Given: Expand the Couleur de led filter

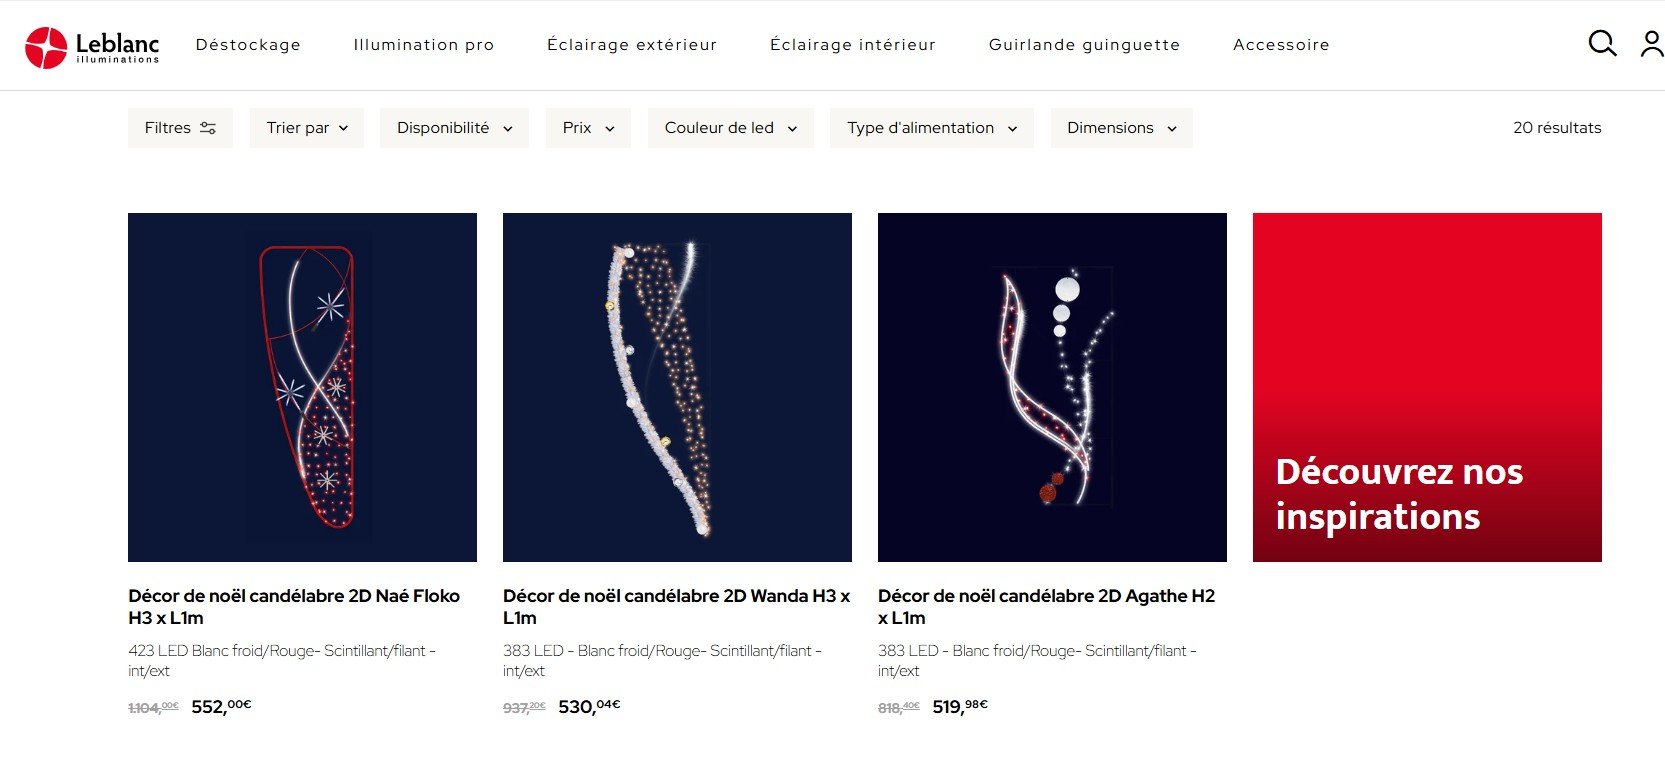Looking at the screenshot, I should point(731,128).
